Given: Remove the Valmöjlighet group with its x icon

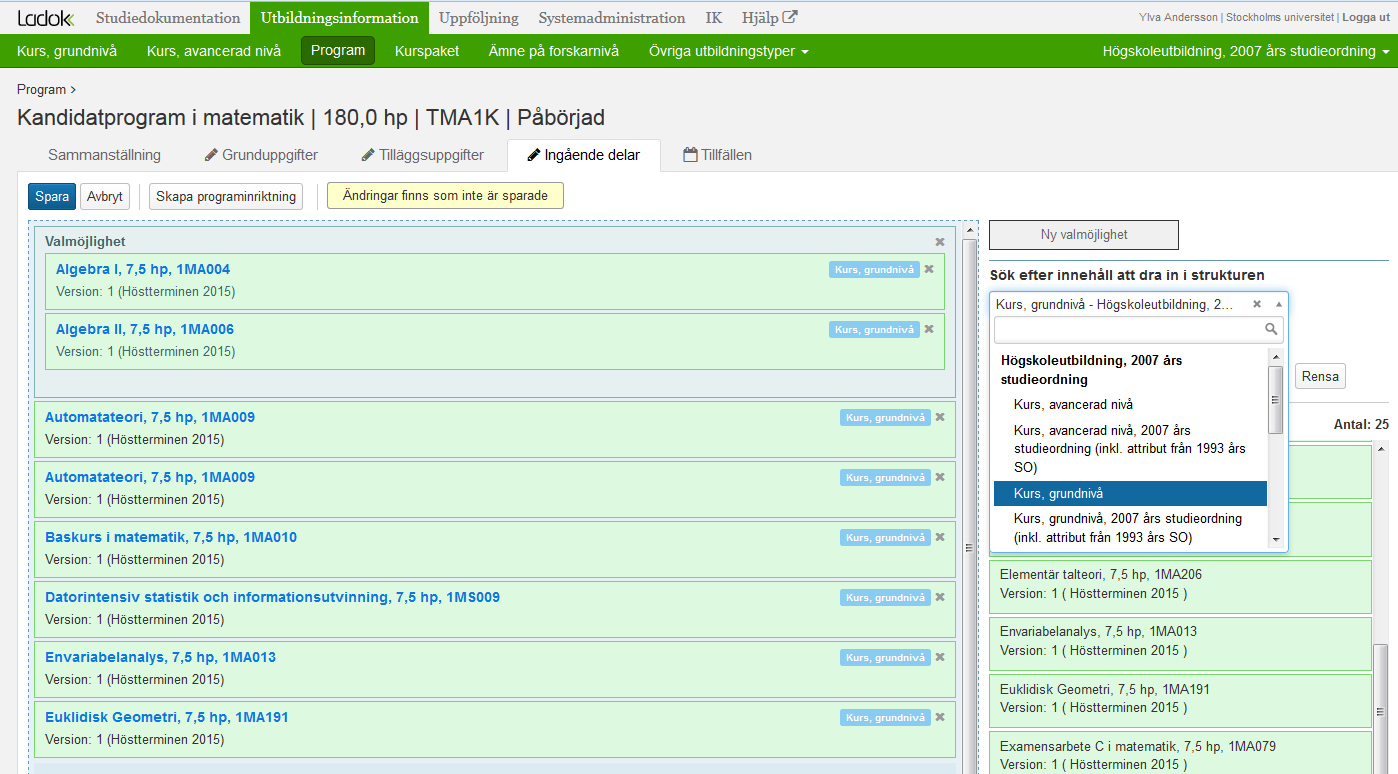Looking at the screenshot, I should [x=940, y=242].
